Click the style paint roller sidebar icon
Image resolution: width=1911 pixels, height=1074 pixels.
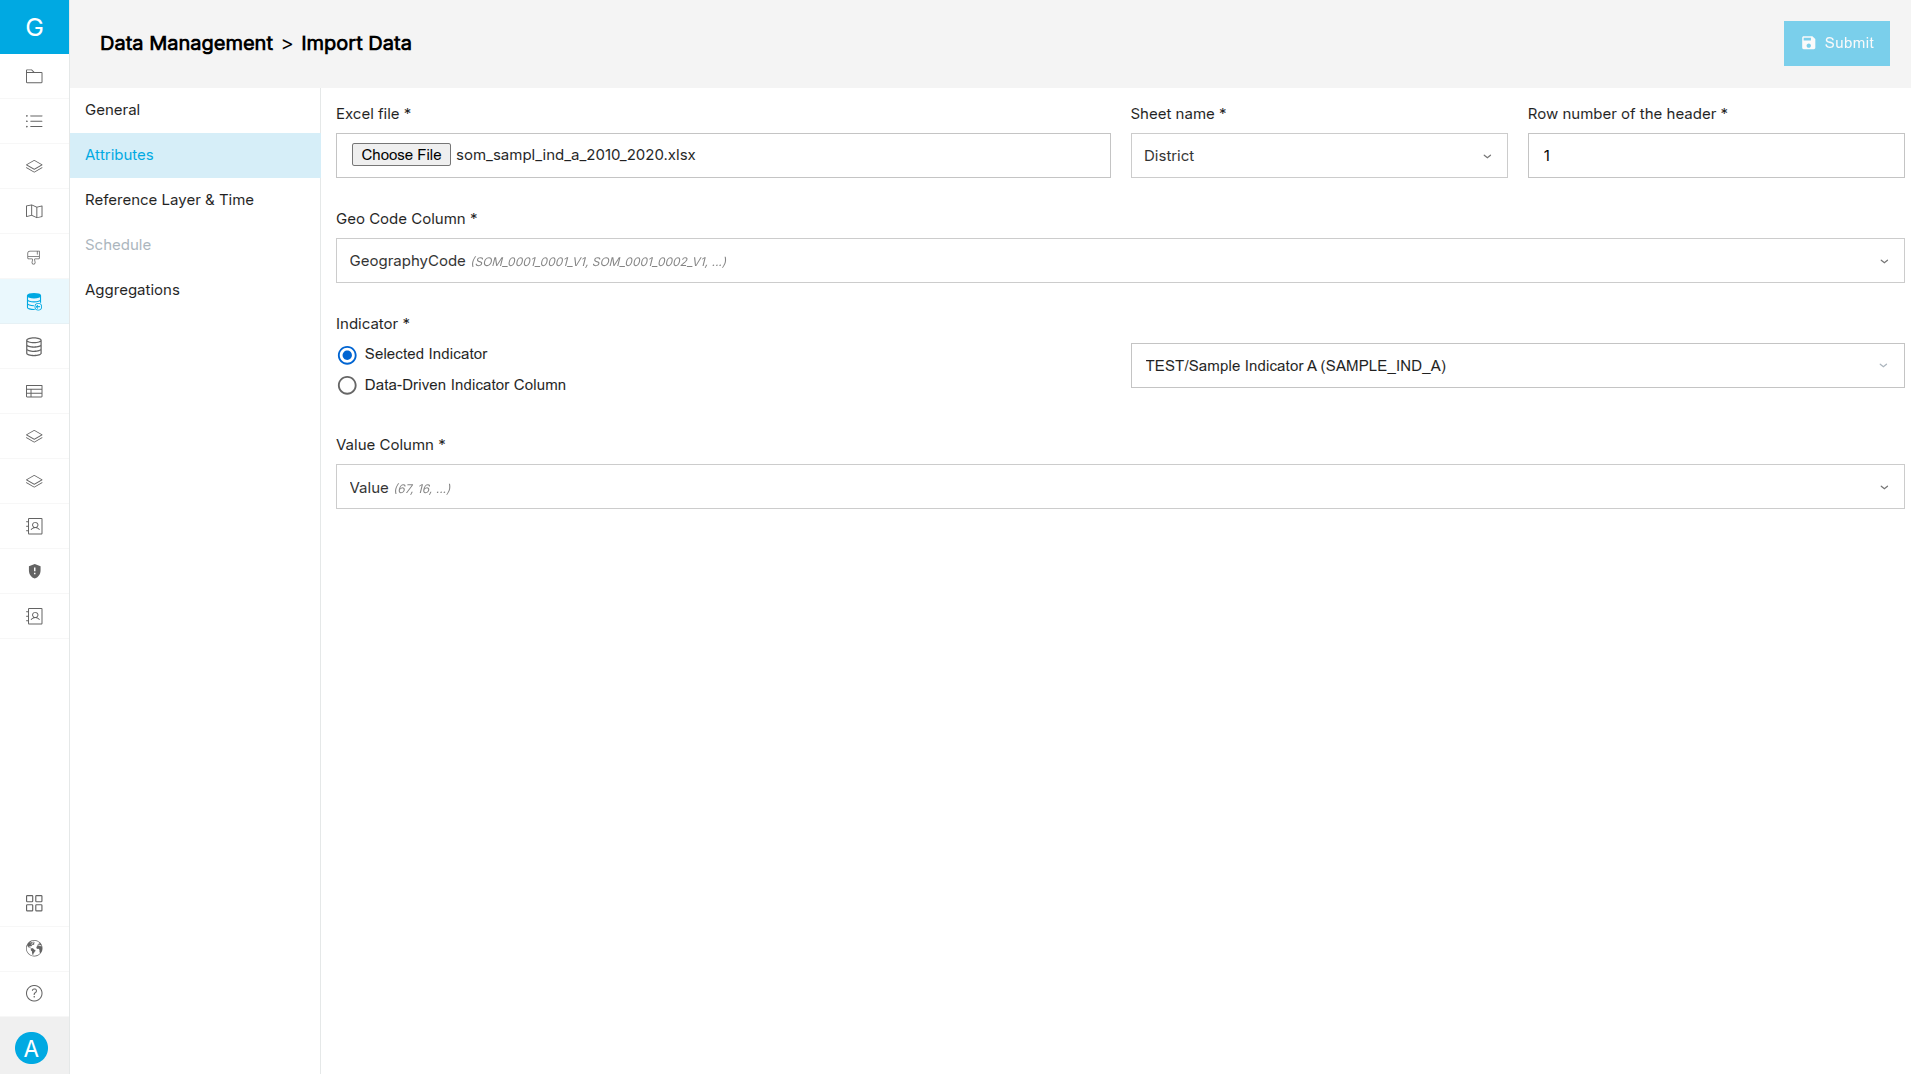pos(34,257)
